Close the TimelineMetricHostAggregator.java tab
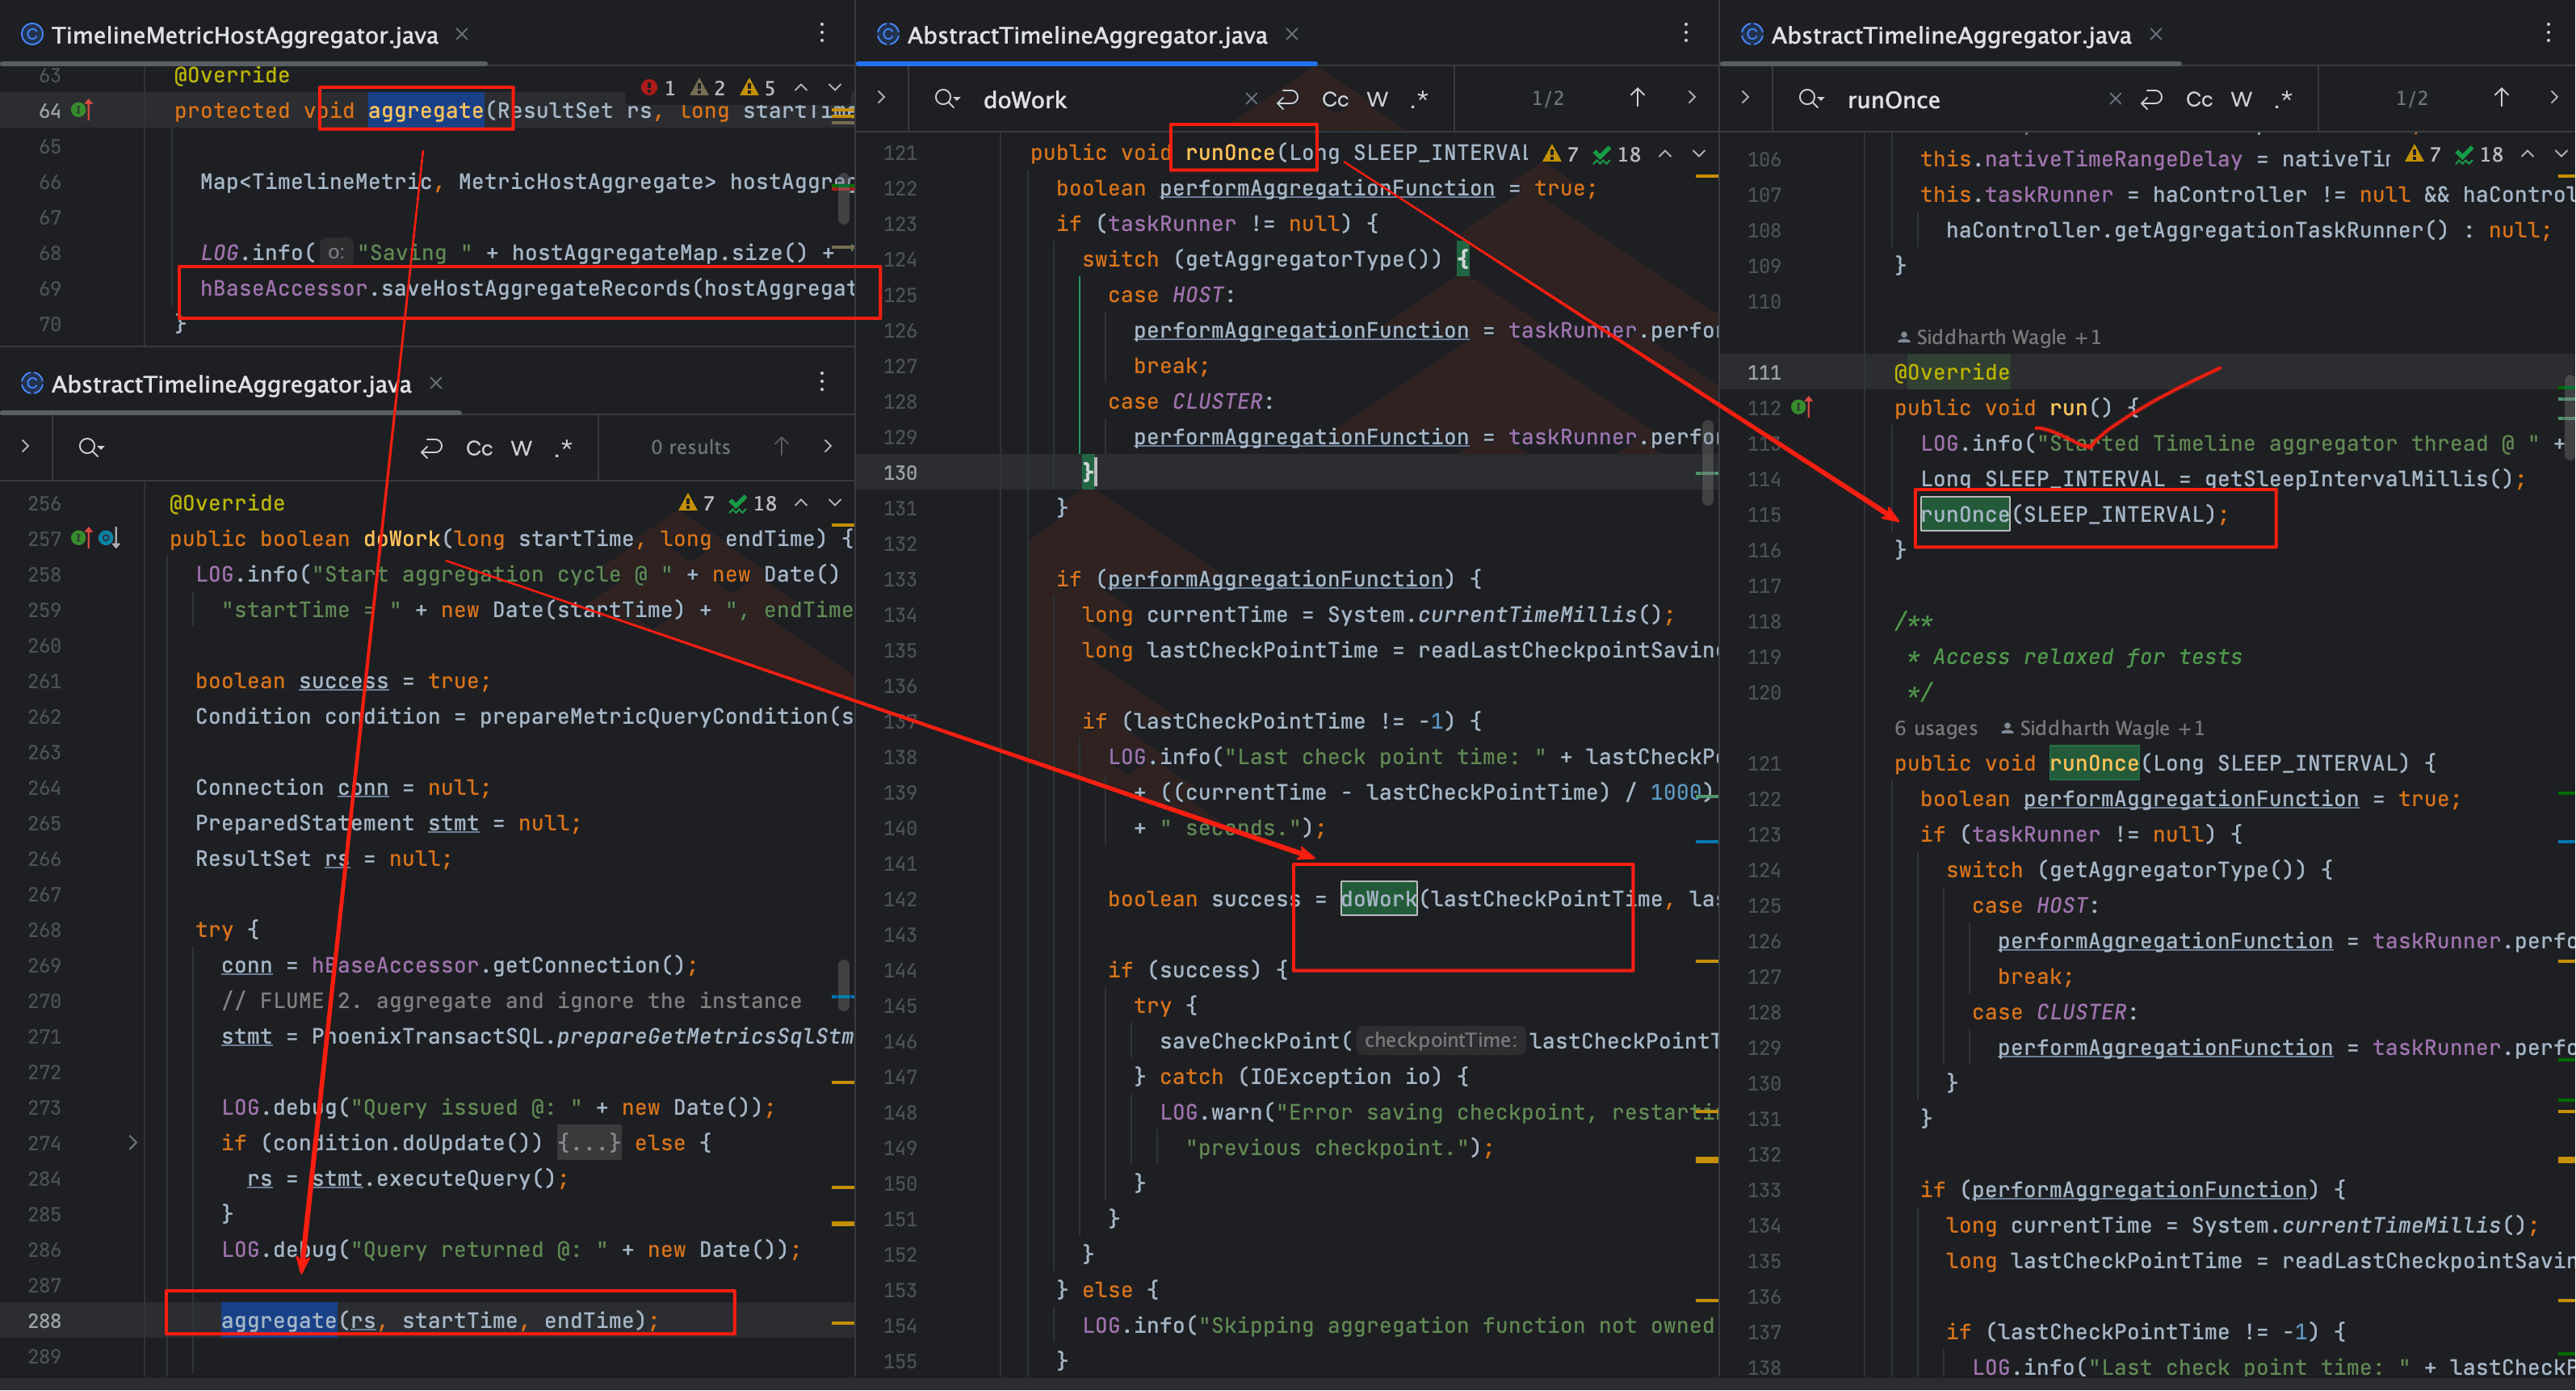 [x=462, y=34]
